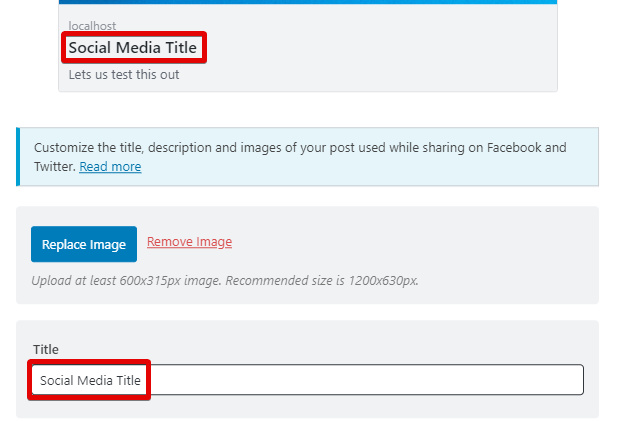The width and height of the screenshot is (617, 421).
Task: Focus the Title input field
Action: pyautogui.click(x=360, y=380)
